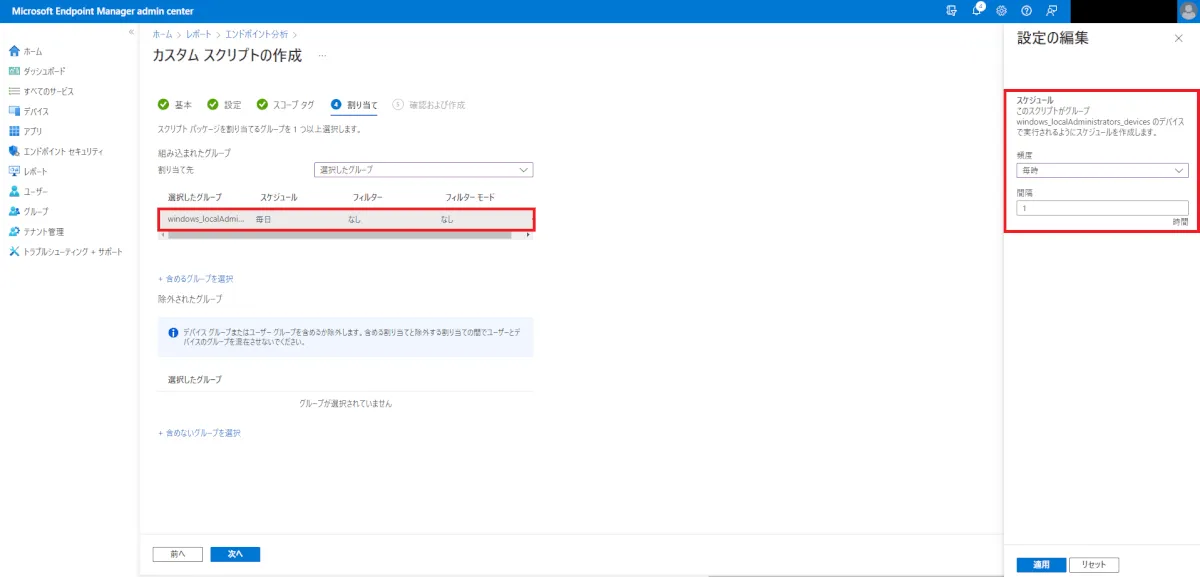
Task: Collapse the left navigation sidebar
Action: [x=131, y=32]
